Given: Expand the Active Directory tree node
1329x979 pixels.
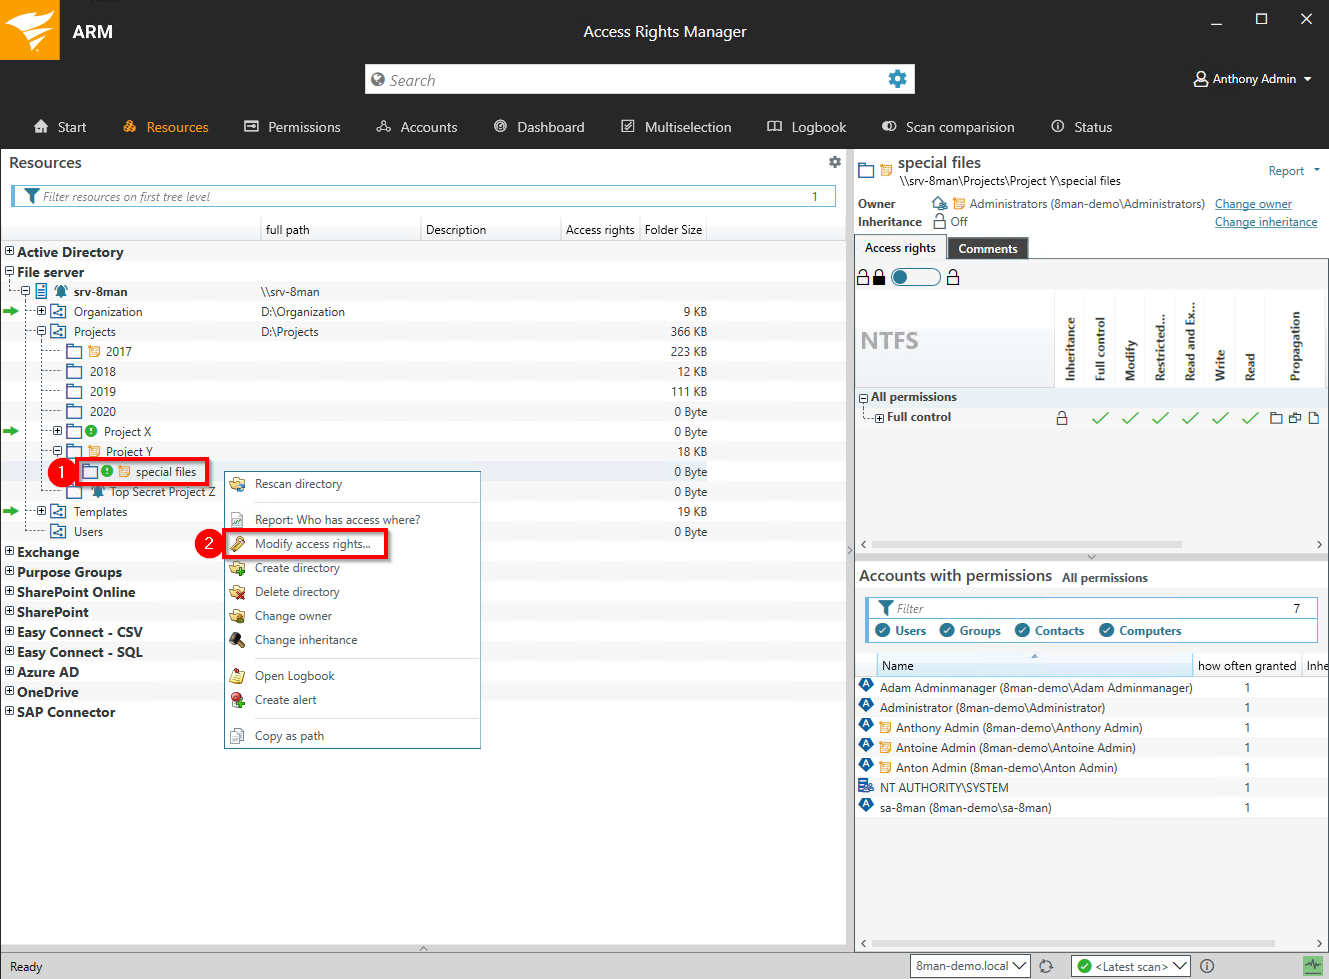Looking at the screenshot, I should point(9,252).
